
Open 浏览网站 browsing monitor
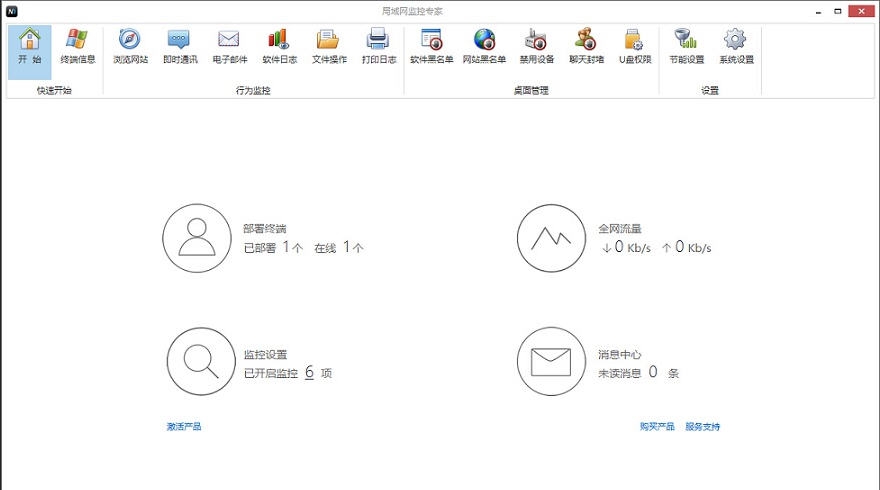point(130,47)
